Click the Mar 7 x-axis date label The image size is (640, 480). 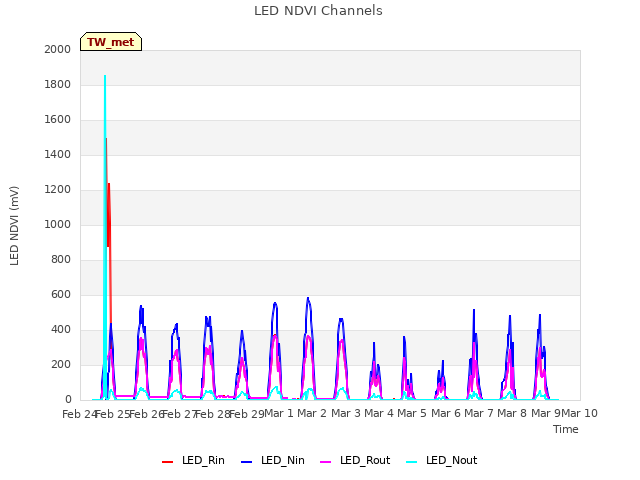click(479, 413)
